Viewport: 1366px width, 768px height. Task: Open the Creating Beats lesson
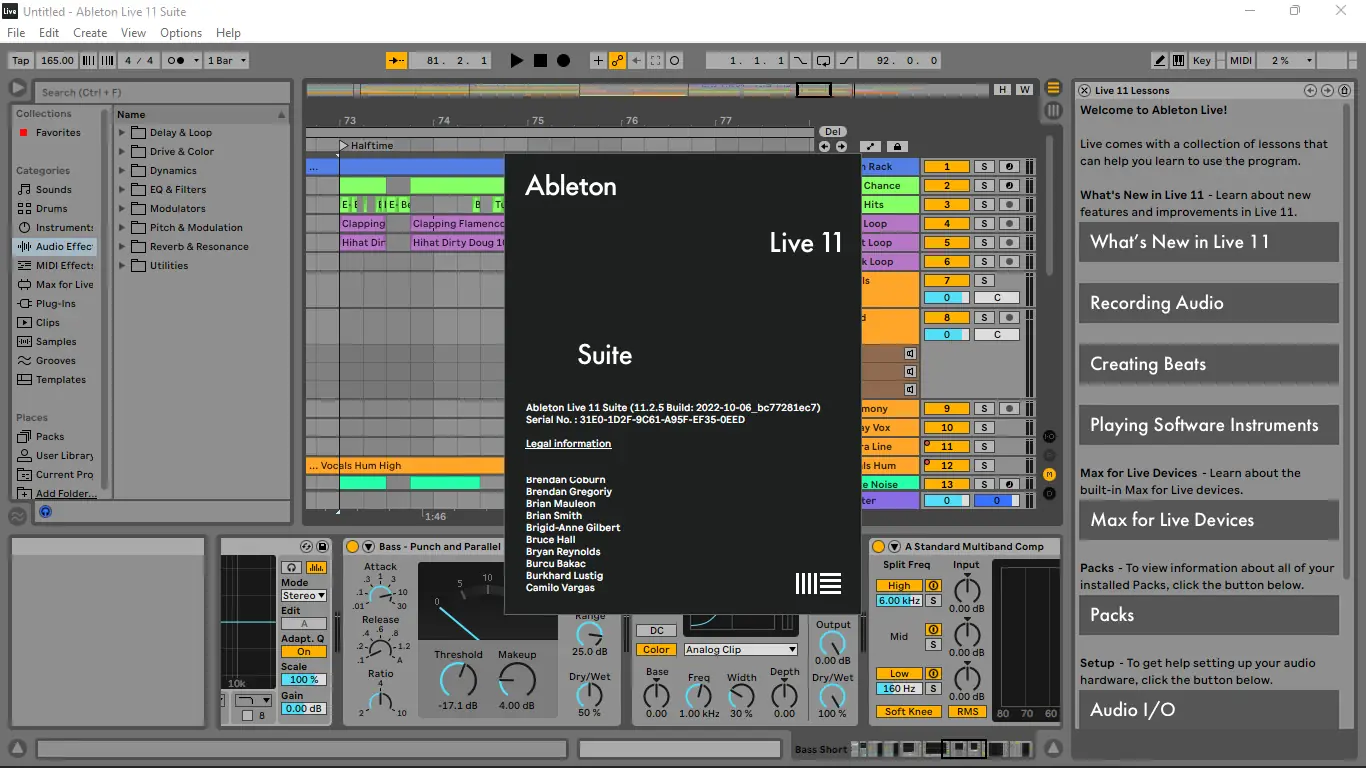click(x=1208, y=364)
